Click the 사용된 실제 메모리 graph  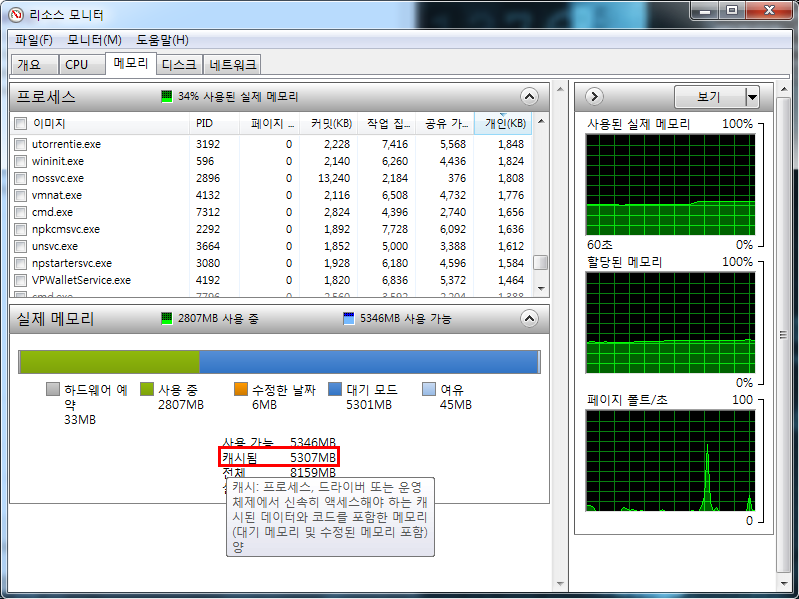click(670, 185)
